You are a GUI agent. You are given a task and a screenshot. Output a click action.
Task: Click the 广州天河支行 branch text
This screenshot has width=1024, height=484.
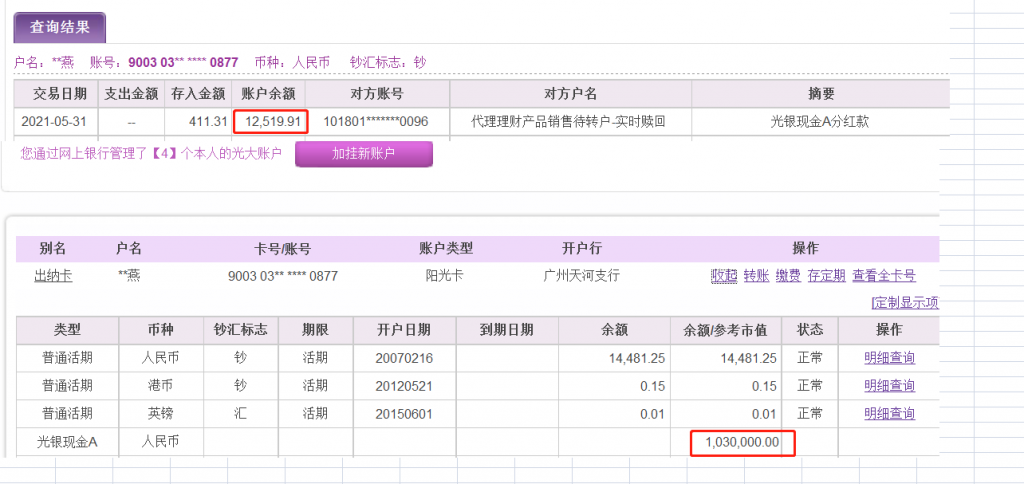coord(581,276)
